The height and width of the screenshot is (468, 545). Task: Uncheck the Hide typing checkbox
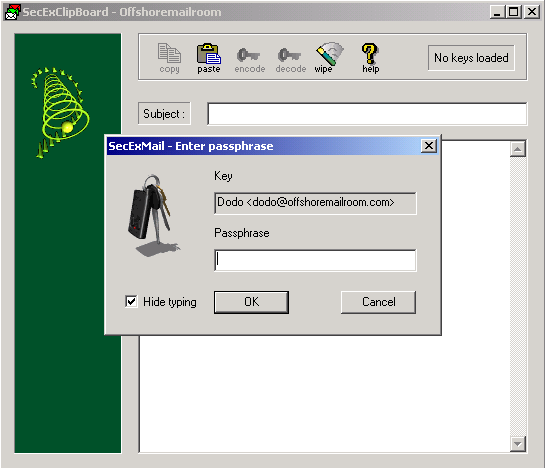tap(131, 301)
